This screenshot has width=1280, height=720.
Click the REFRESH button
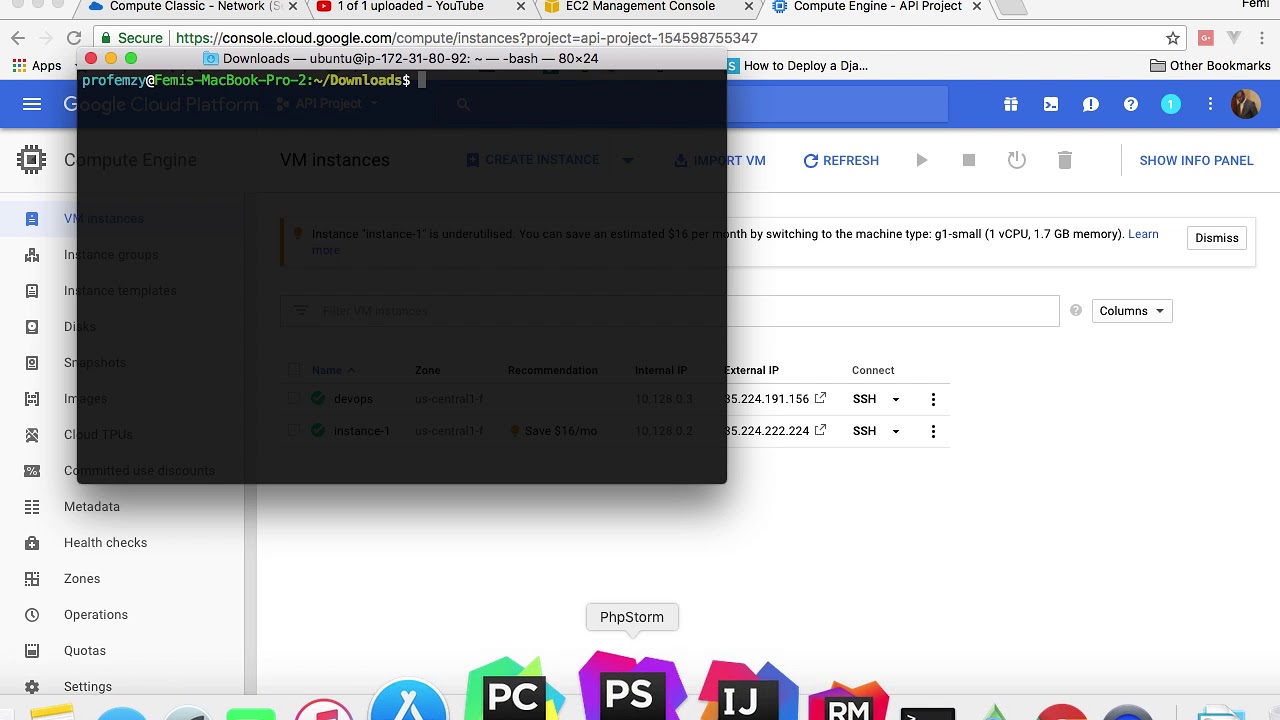pyautogui.click(x=841, y=160)
